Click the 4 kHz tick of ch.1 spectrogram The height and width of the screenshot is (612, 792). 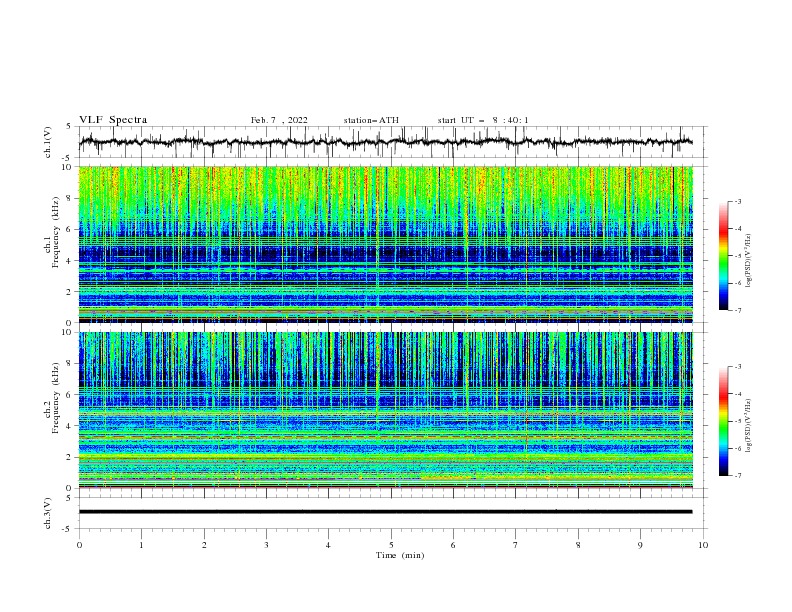click(x=69, y=261)
